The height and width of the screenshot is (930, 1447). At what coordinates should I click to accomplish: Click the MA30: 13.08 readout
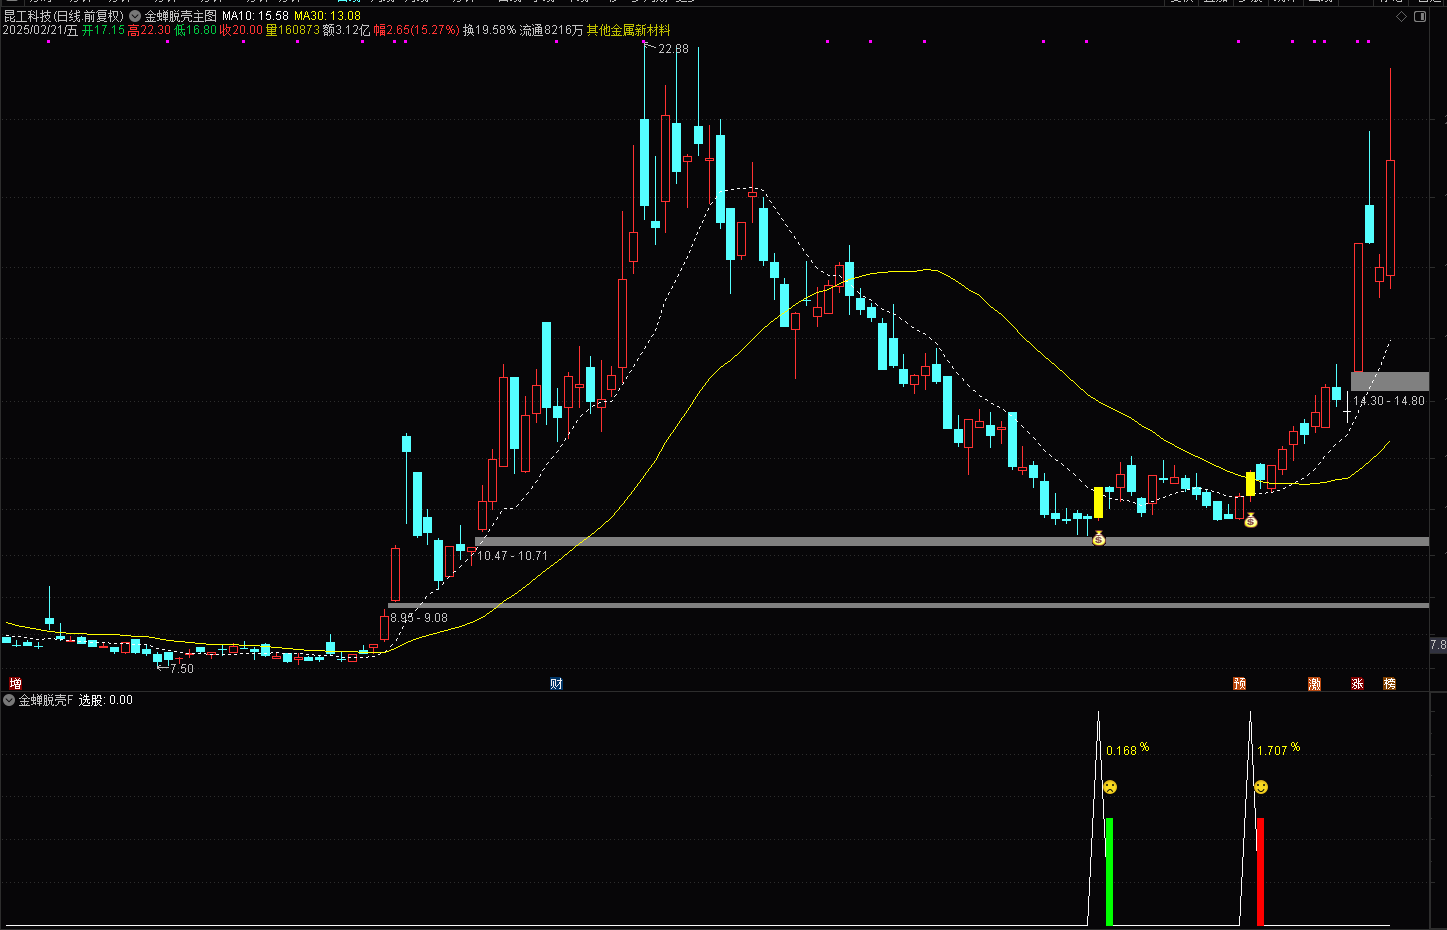pos(327,16)
